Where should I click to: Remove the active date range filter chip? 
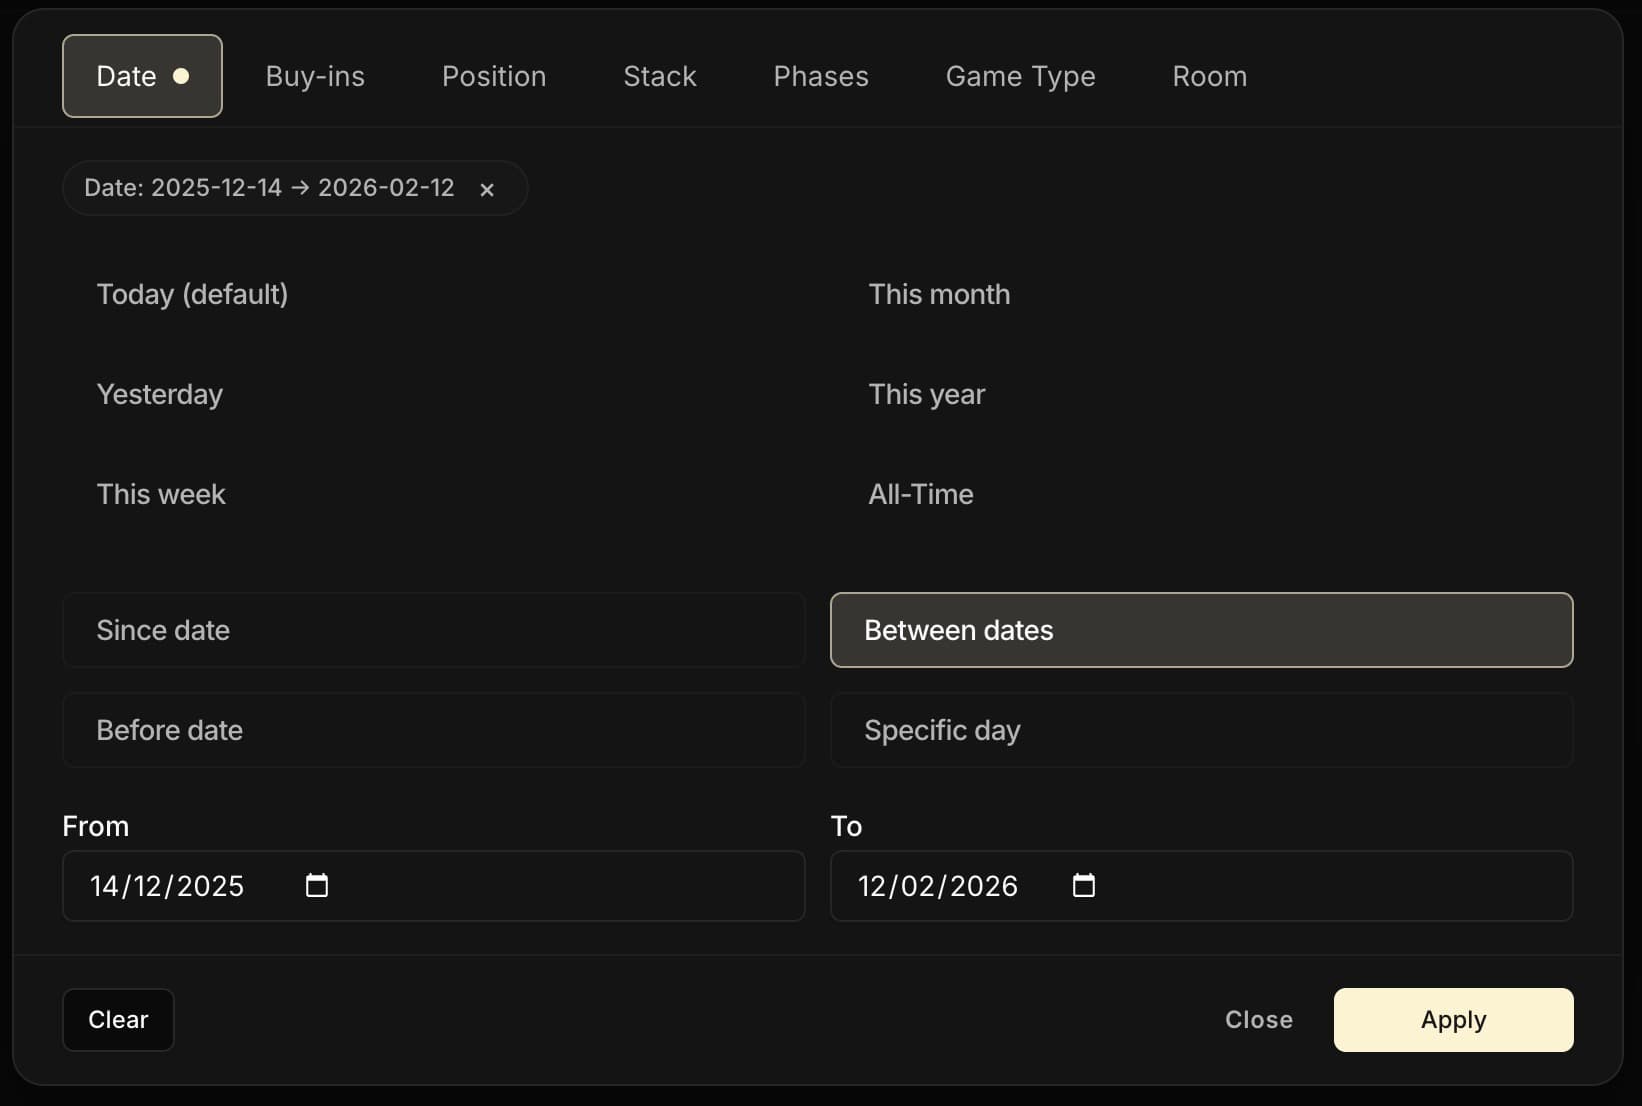coord(487,189)
